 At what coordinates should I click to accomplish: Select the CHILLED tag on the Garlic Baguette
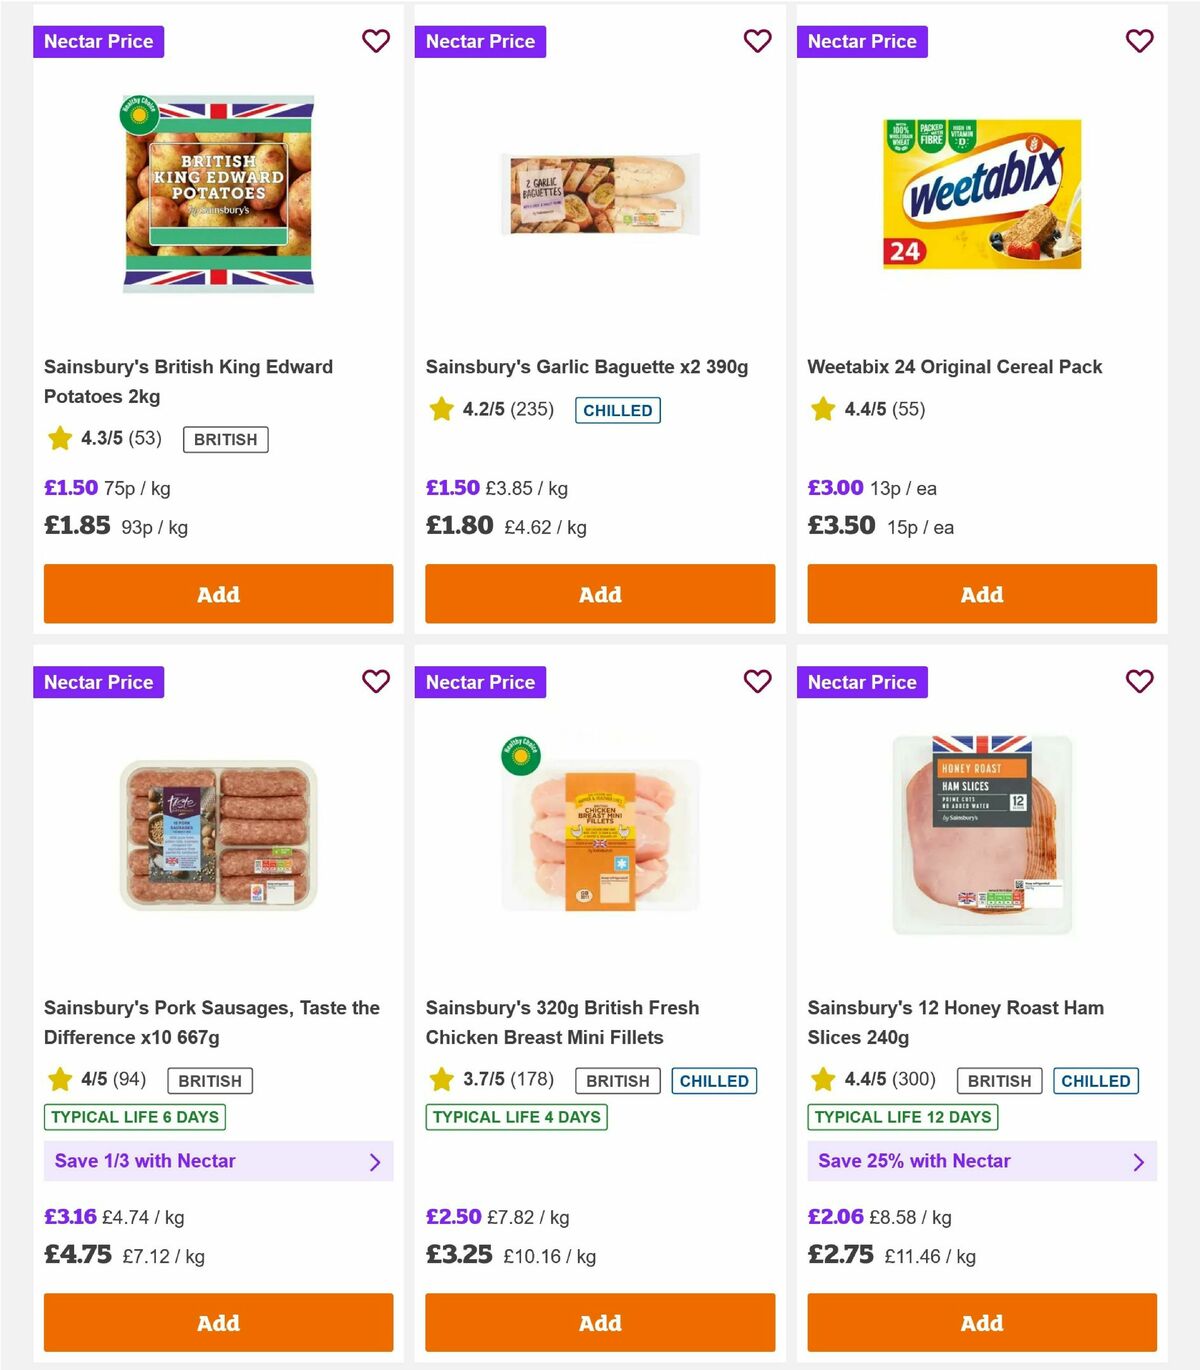617,410
